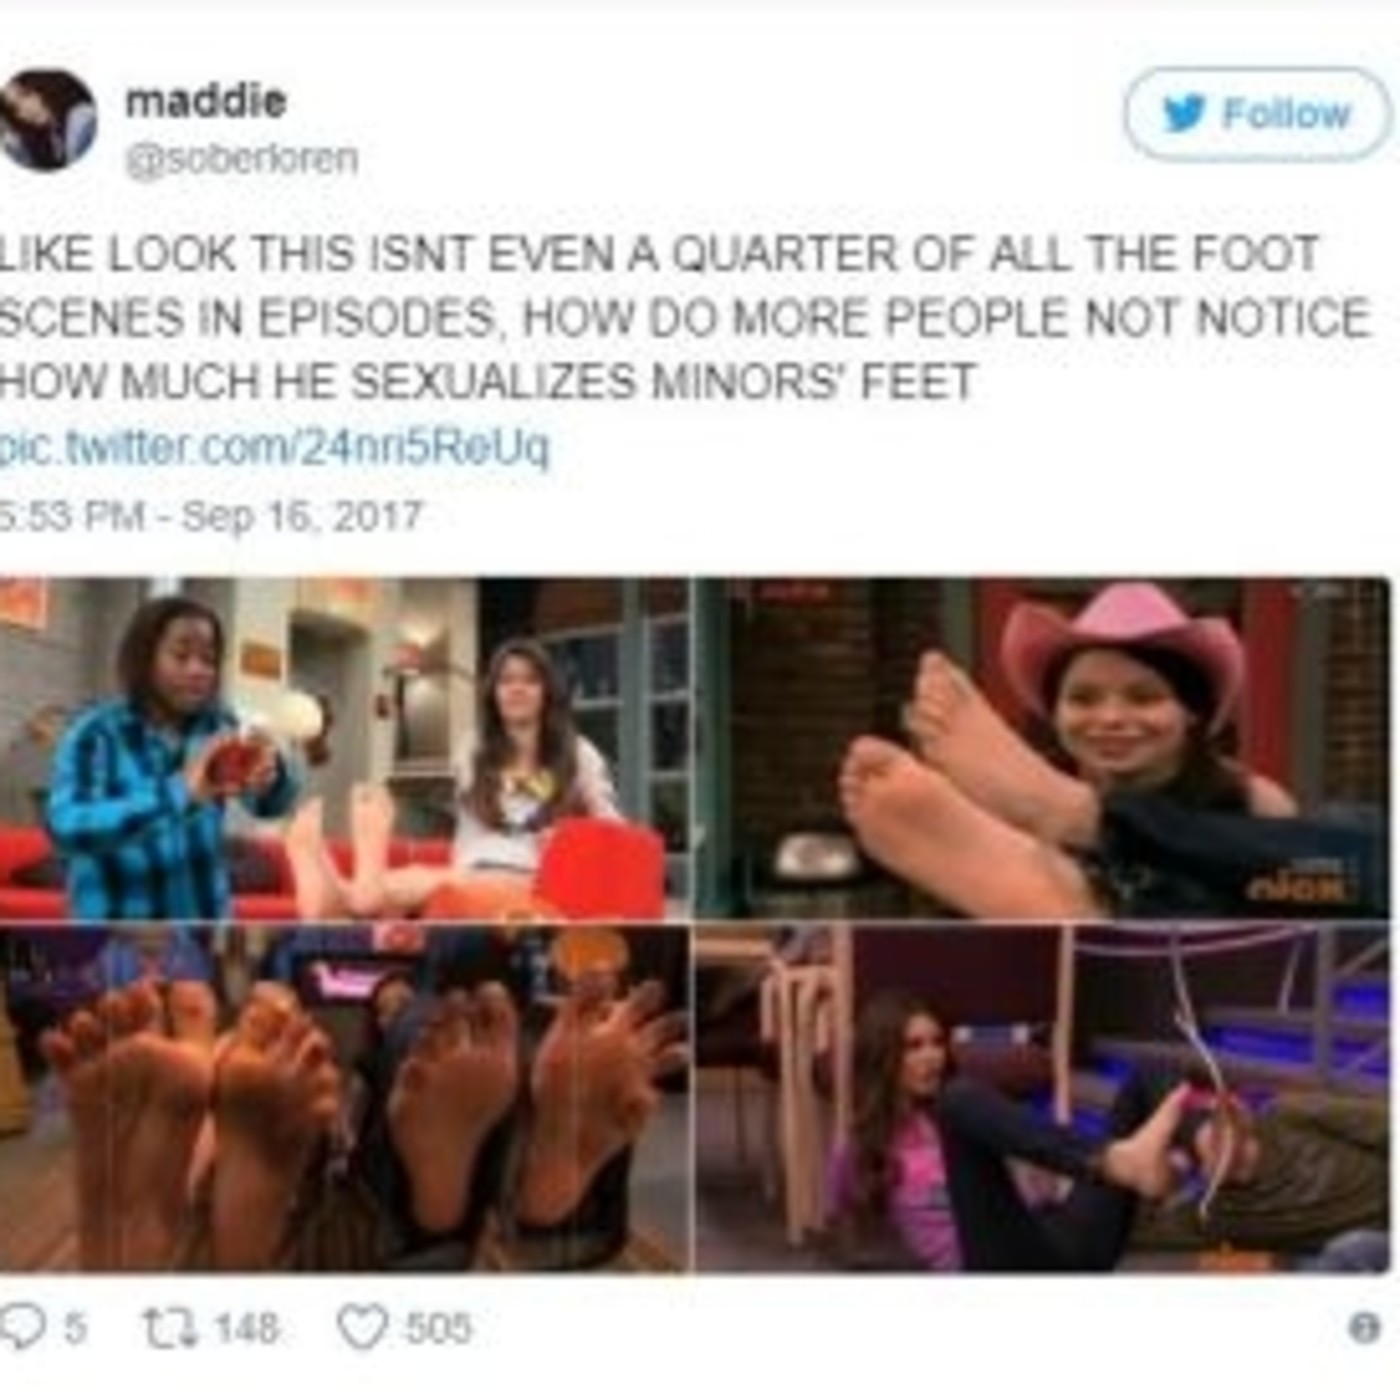Open the 5:53 PM Sep 16, 2017 timestamp

[x=211, y=516]
